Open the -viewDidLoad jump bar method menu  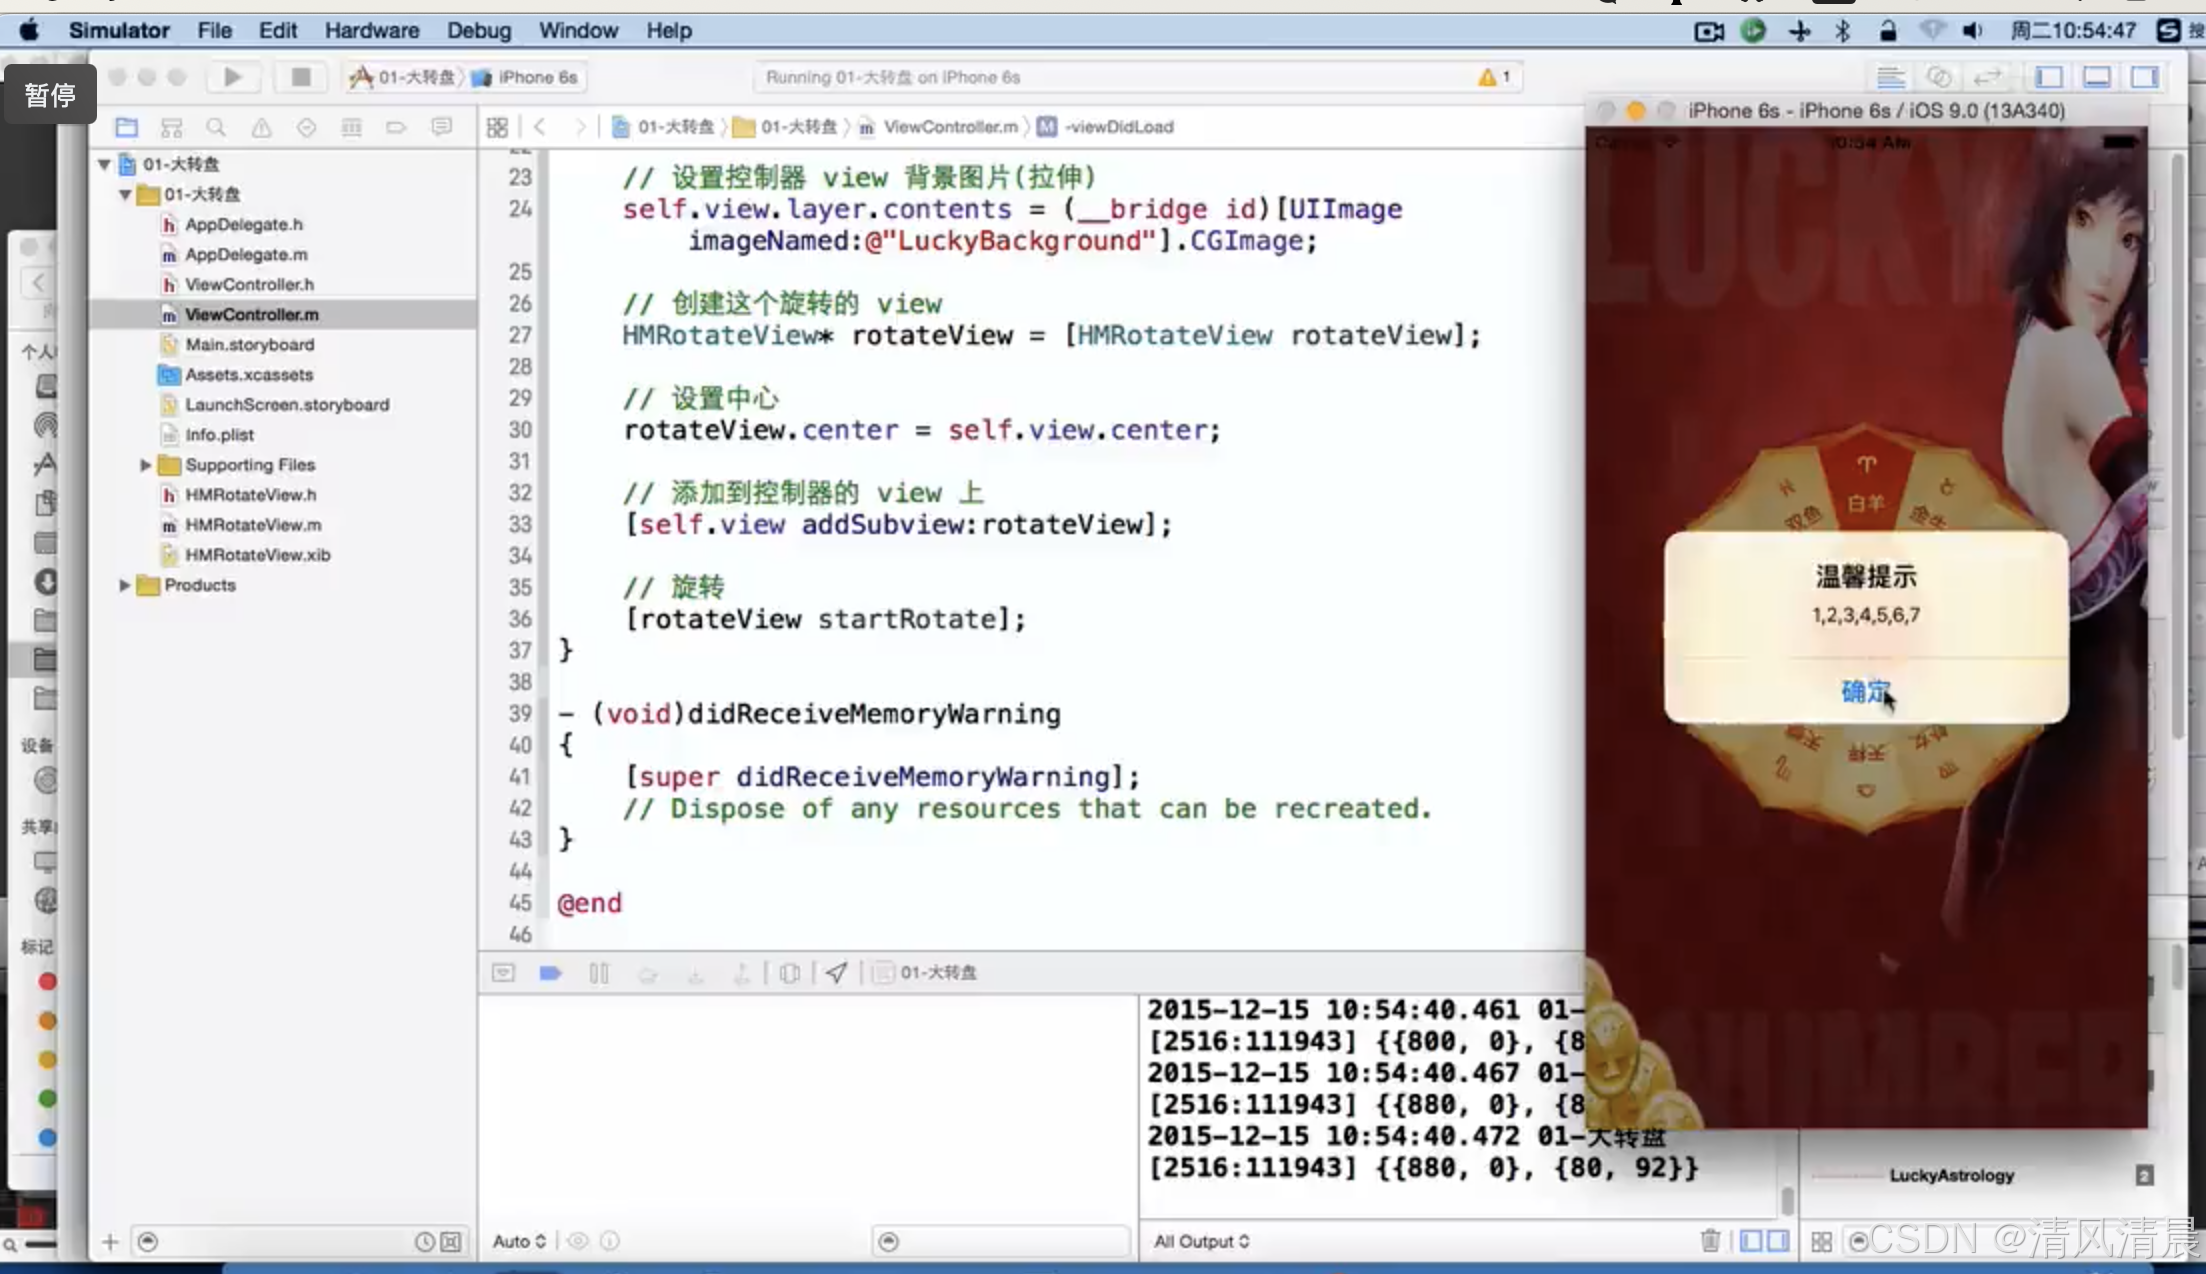1106,127
